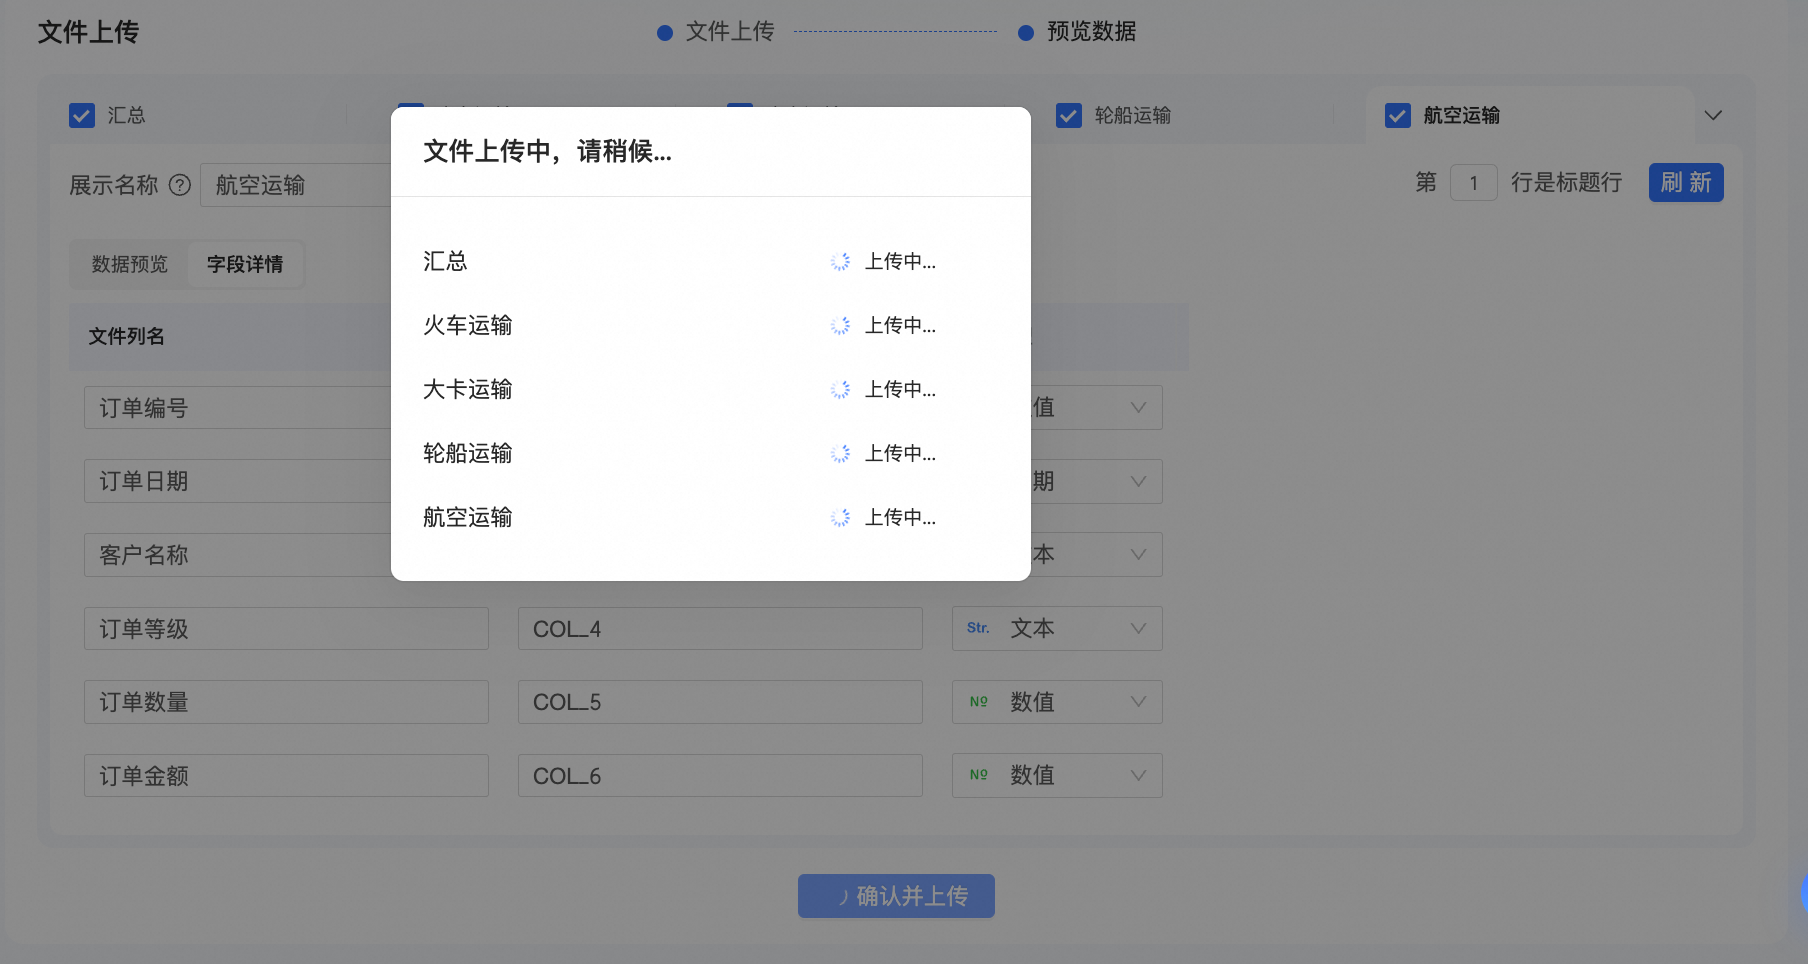1808x964 pixels.
Task: Click the 火车运输 name in the upload dialog
Action: point(468,326)
